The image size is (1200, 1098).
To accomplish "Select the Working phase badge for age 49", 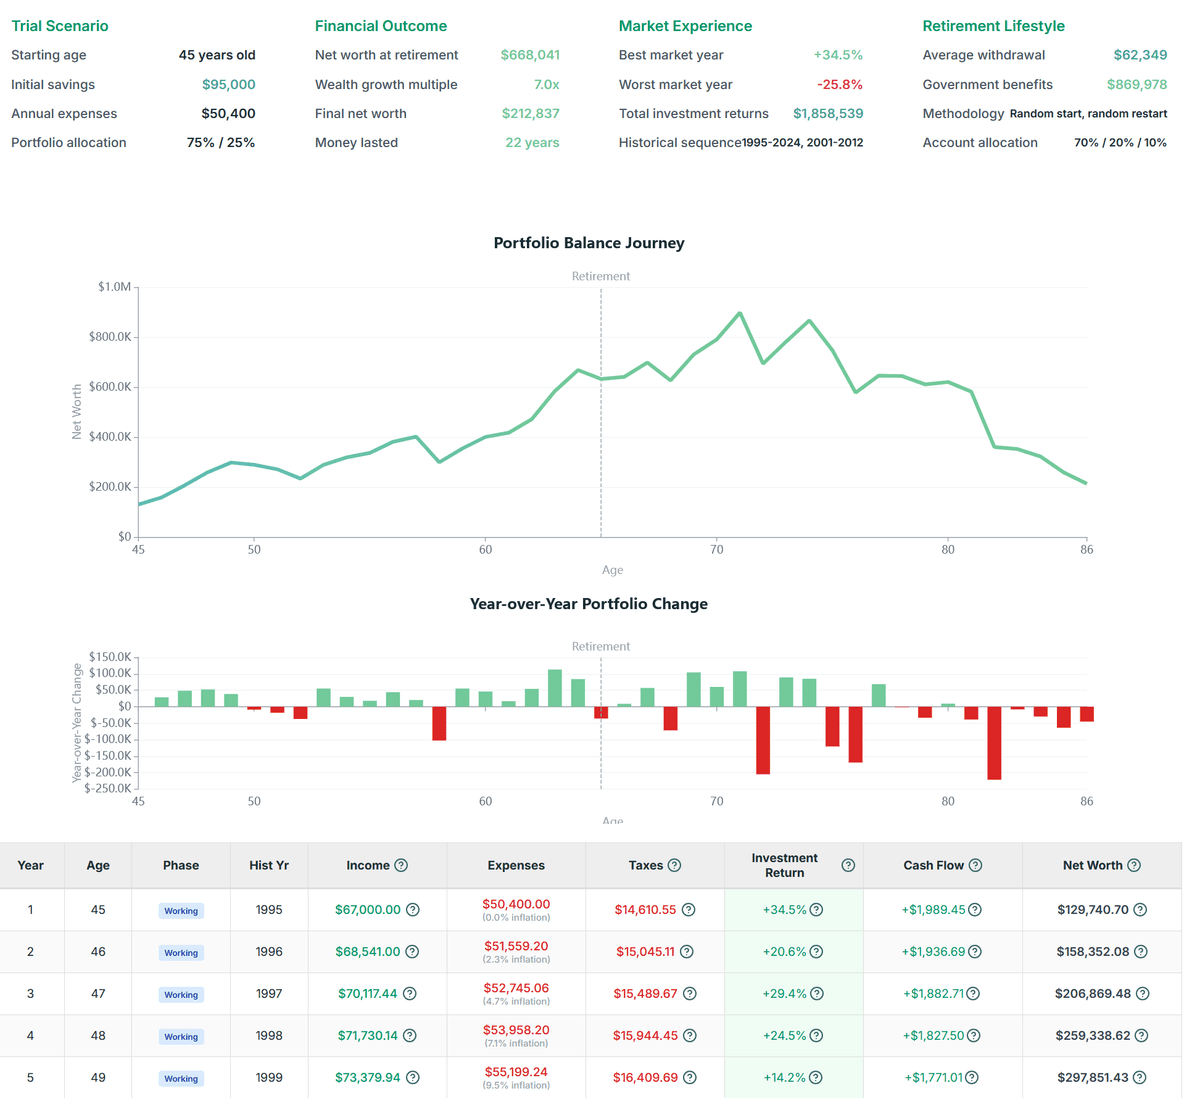I will click(x=181, y=1079).
